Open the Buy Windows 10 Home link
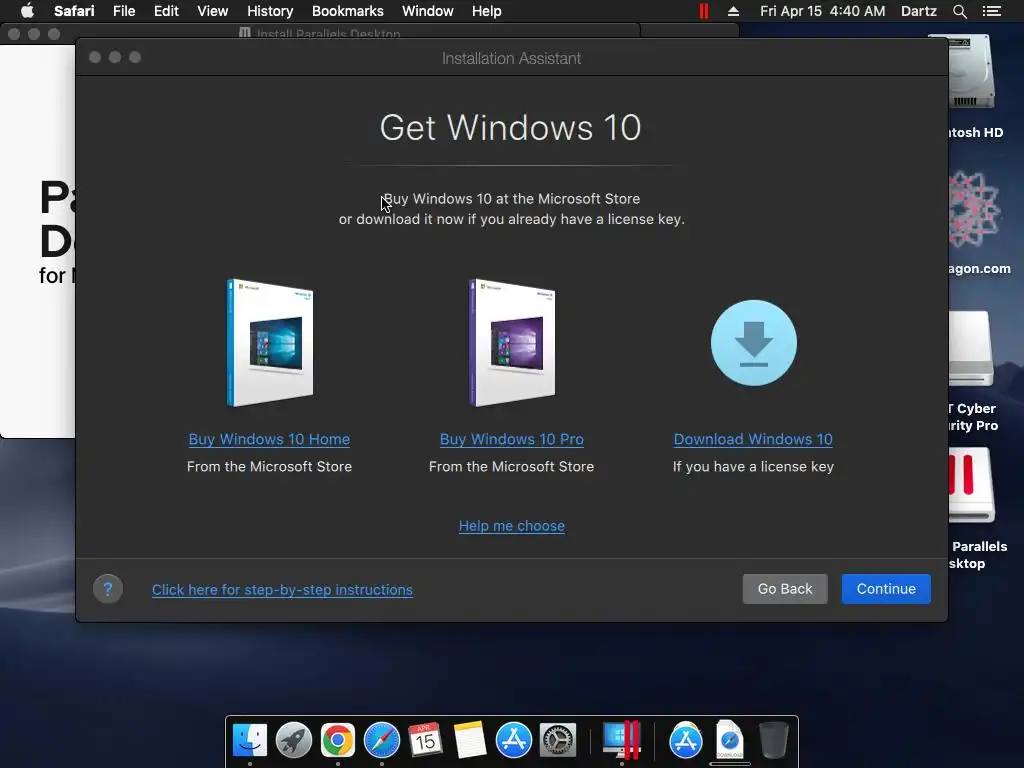The height and width of the screenshot is (768, 1024). 269,440
